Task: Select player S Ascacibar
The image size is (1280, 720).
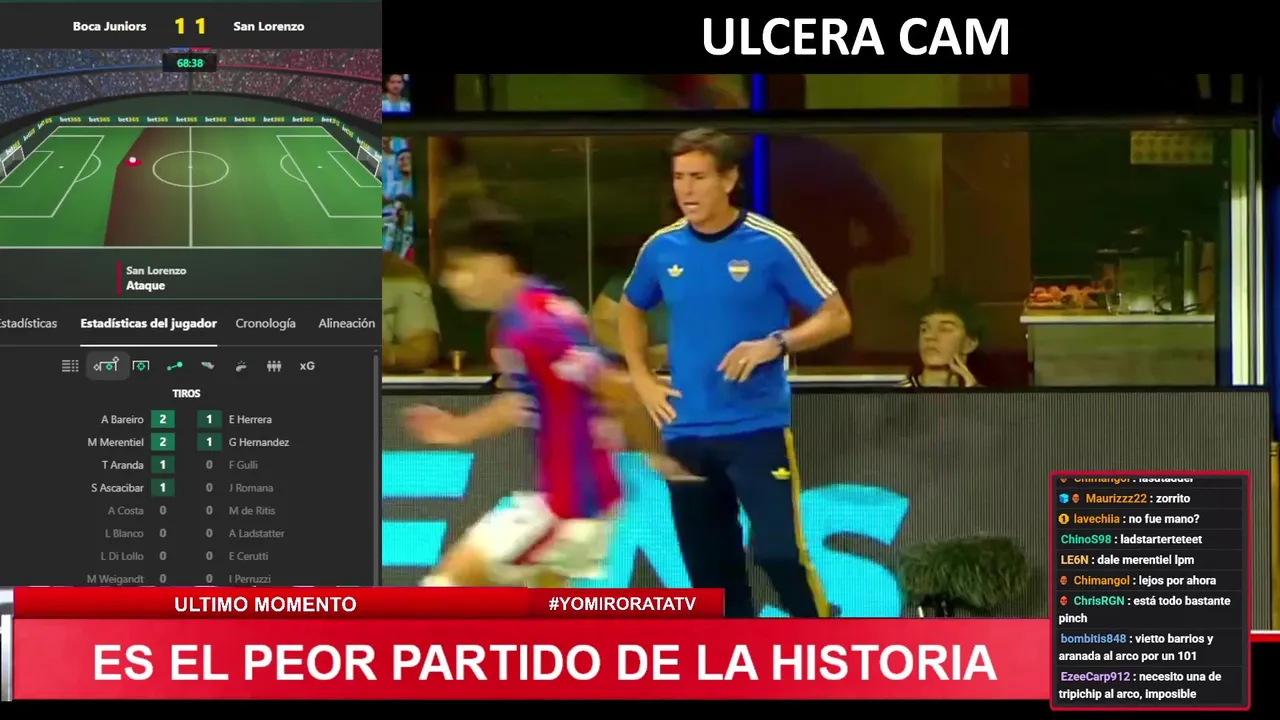Action: point(118,488)
